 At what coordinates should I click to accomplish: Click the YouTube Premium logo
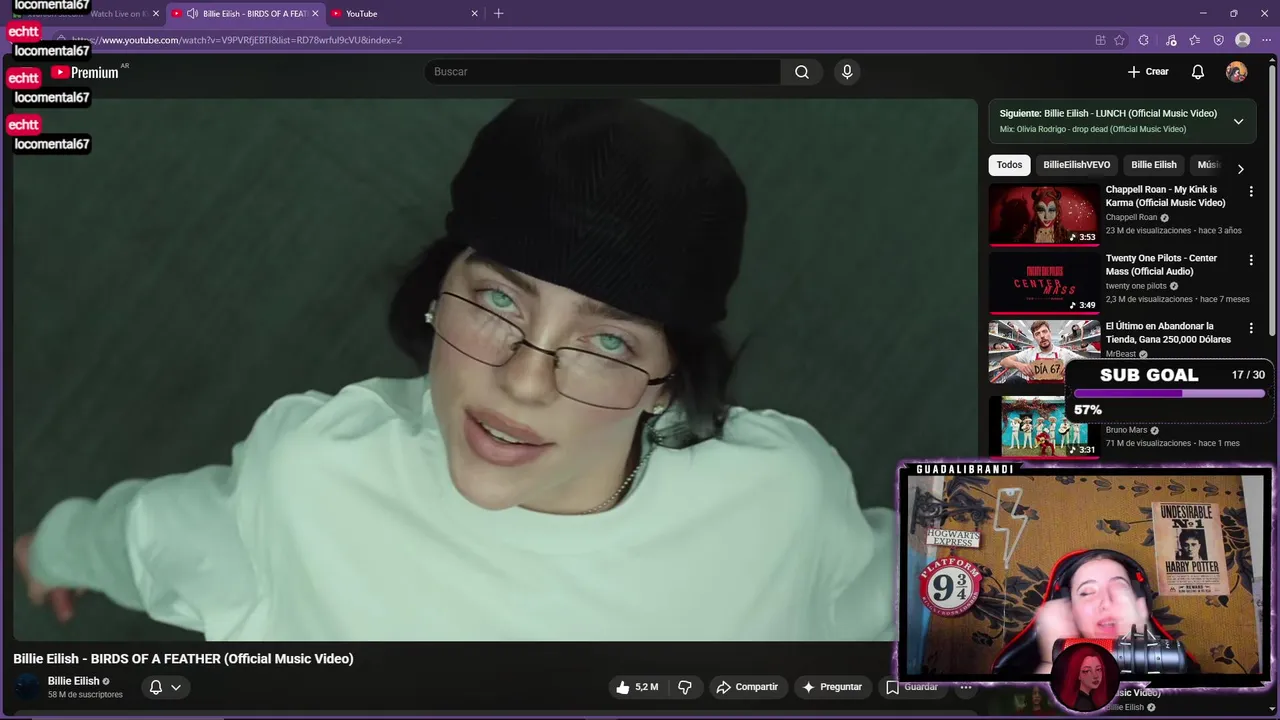tap(86, 72)
